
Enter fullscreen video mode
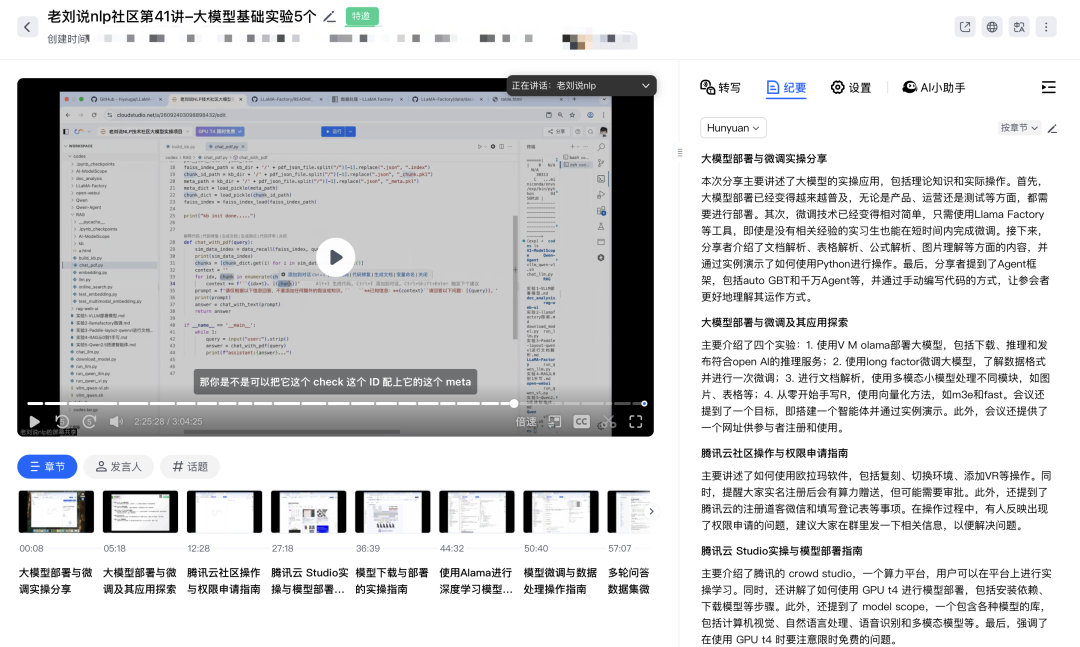(636, 421)
